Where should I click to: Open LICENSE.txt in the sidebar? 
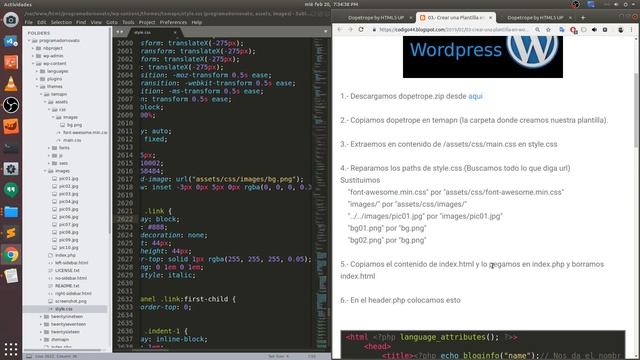pyautogui.click(x=67, y=271)
